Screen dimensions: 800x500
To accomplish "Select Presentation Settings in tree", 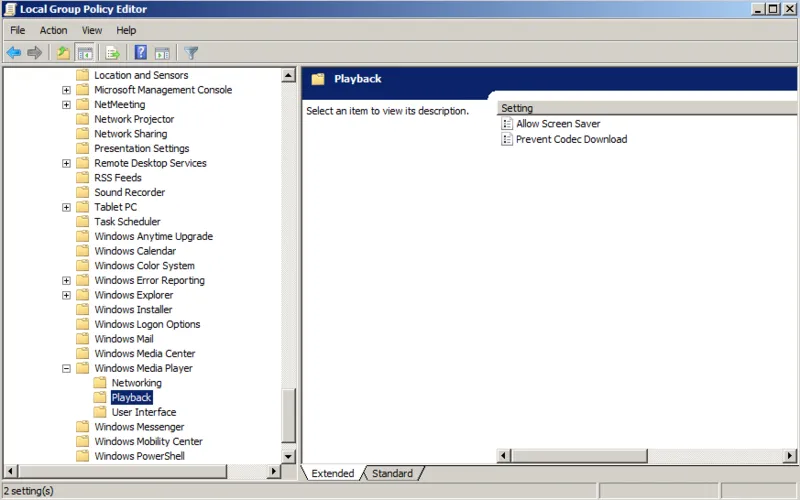I will click(142, 148).
